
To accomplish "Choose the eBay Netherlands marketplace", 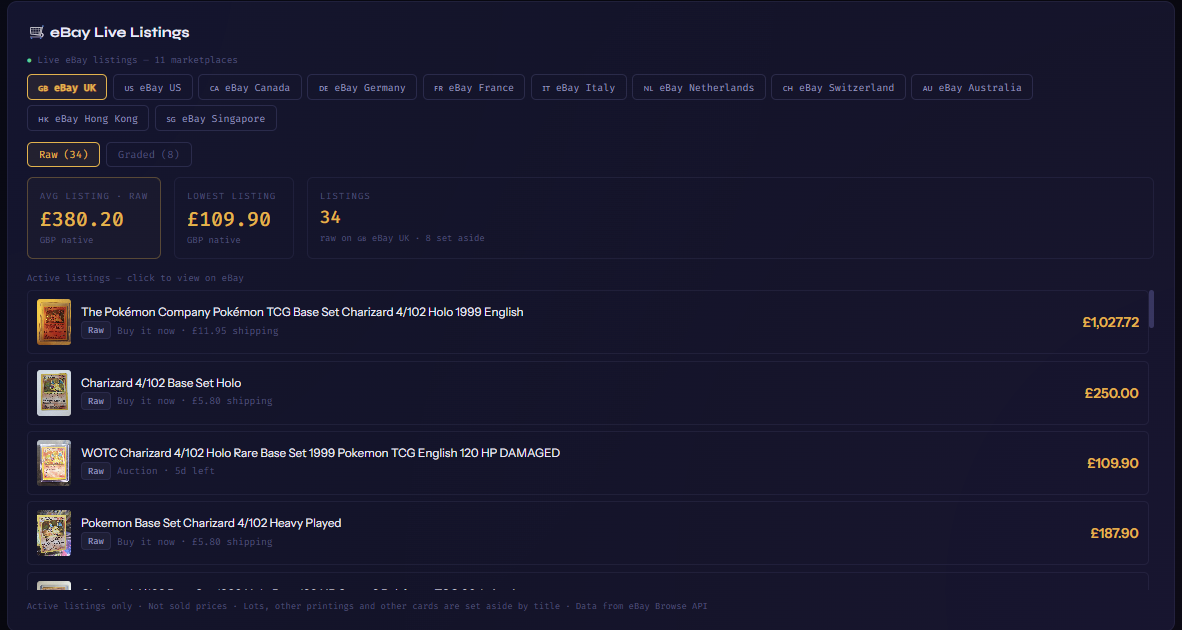I will 699,87.
